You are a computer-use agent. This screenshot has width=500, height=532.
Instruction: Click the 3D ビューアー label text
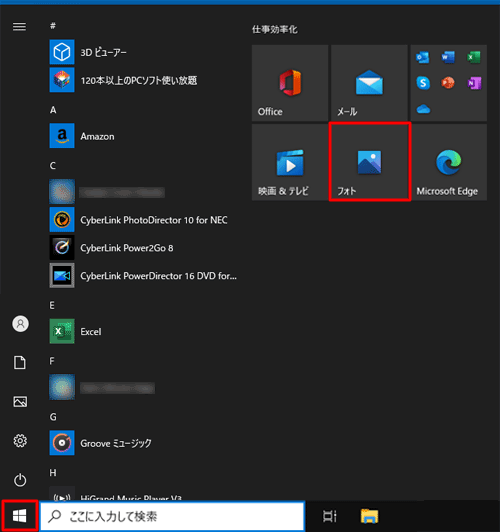103,52
